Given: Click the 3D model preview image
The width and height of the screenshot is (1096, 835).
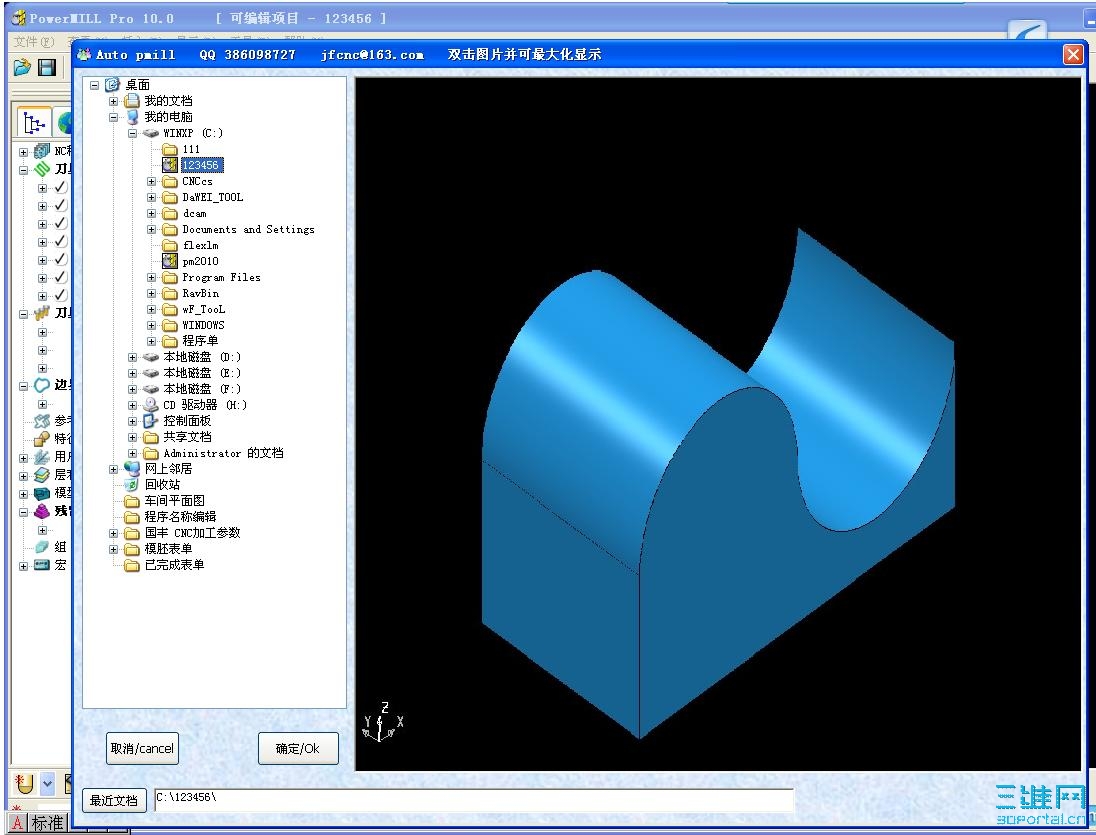Looking at the screenshot, I should 718,424.
